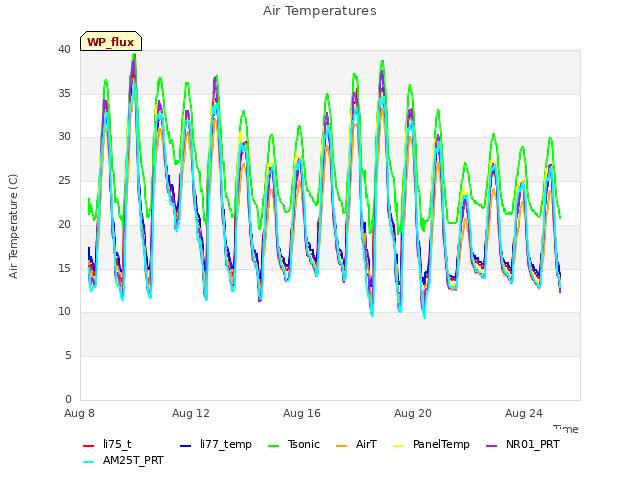Click the 0 y-axis tick label

(x=68, y=399)
